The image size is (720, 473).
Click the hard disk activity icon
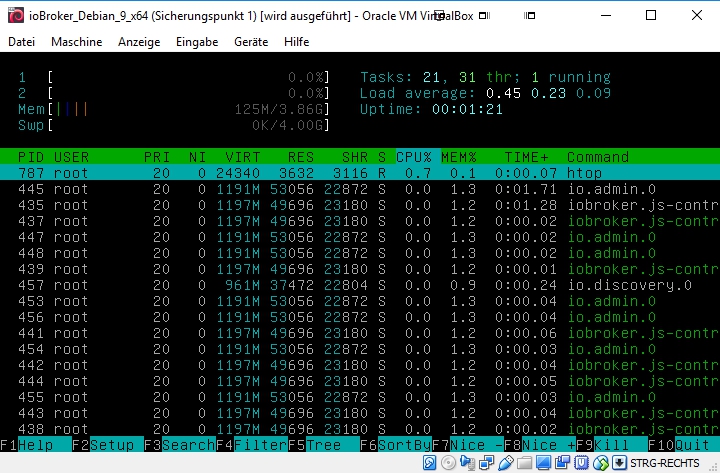(x=429, y=463)
